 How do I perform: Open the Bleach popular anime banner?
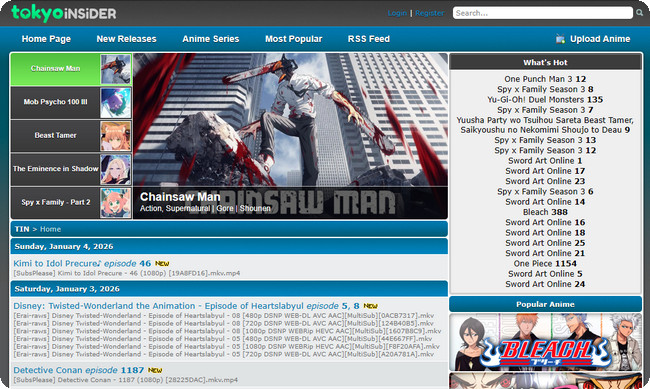coord(545,342)
